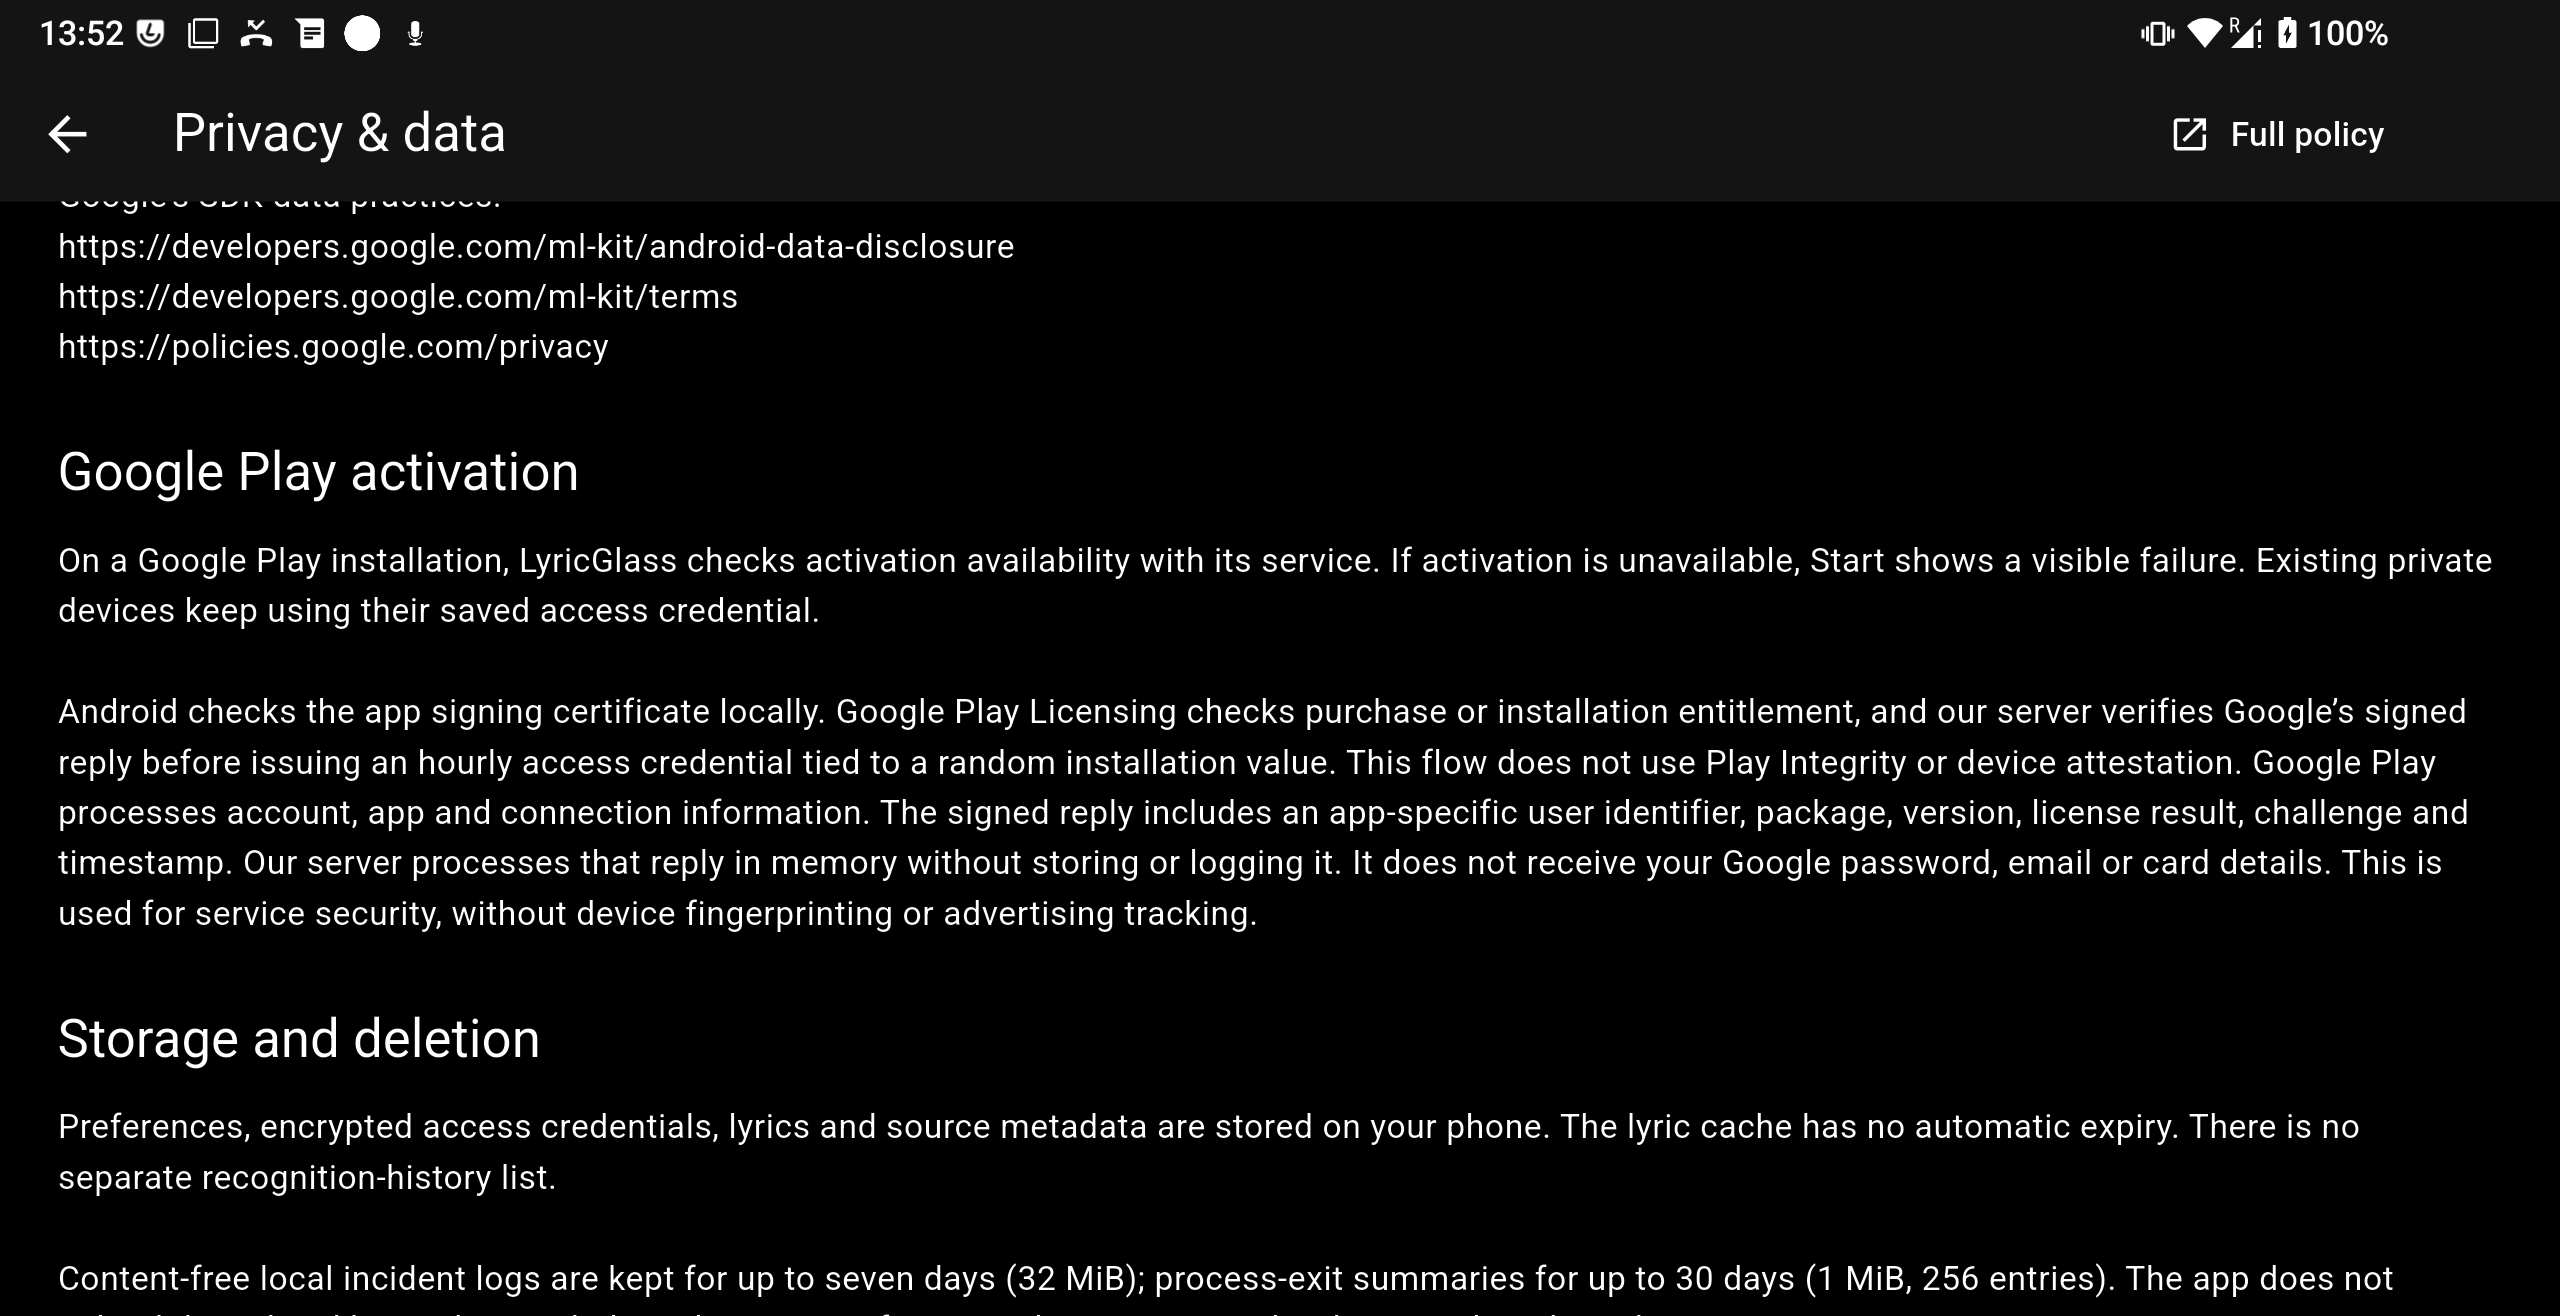Tap the Wi-Fi signal icon
Image resolution: width=2560 pixels, height=1316 pixels.
click(2204, 34)
